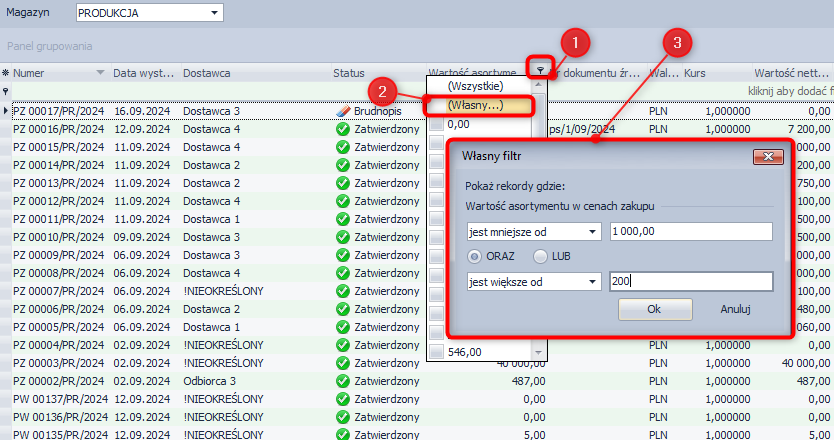Open the 'jest większe od' condition dropdown
Screen dimensions: 834x440
[x=593, y=282]
